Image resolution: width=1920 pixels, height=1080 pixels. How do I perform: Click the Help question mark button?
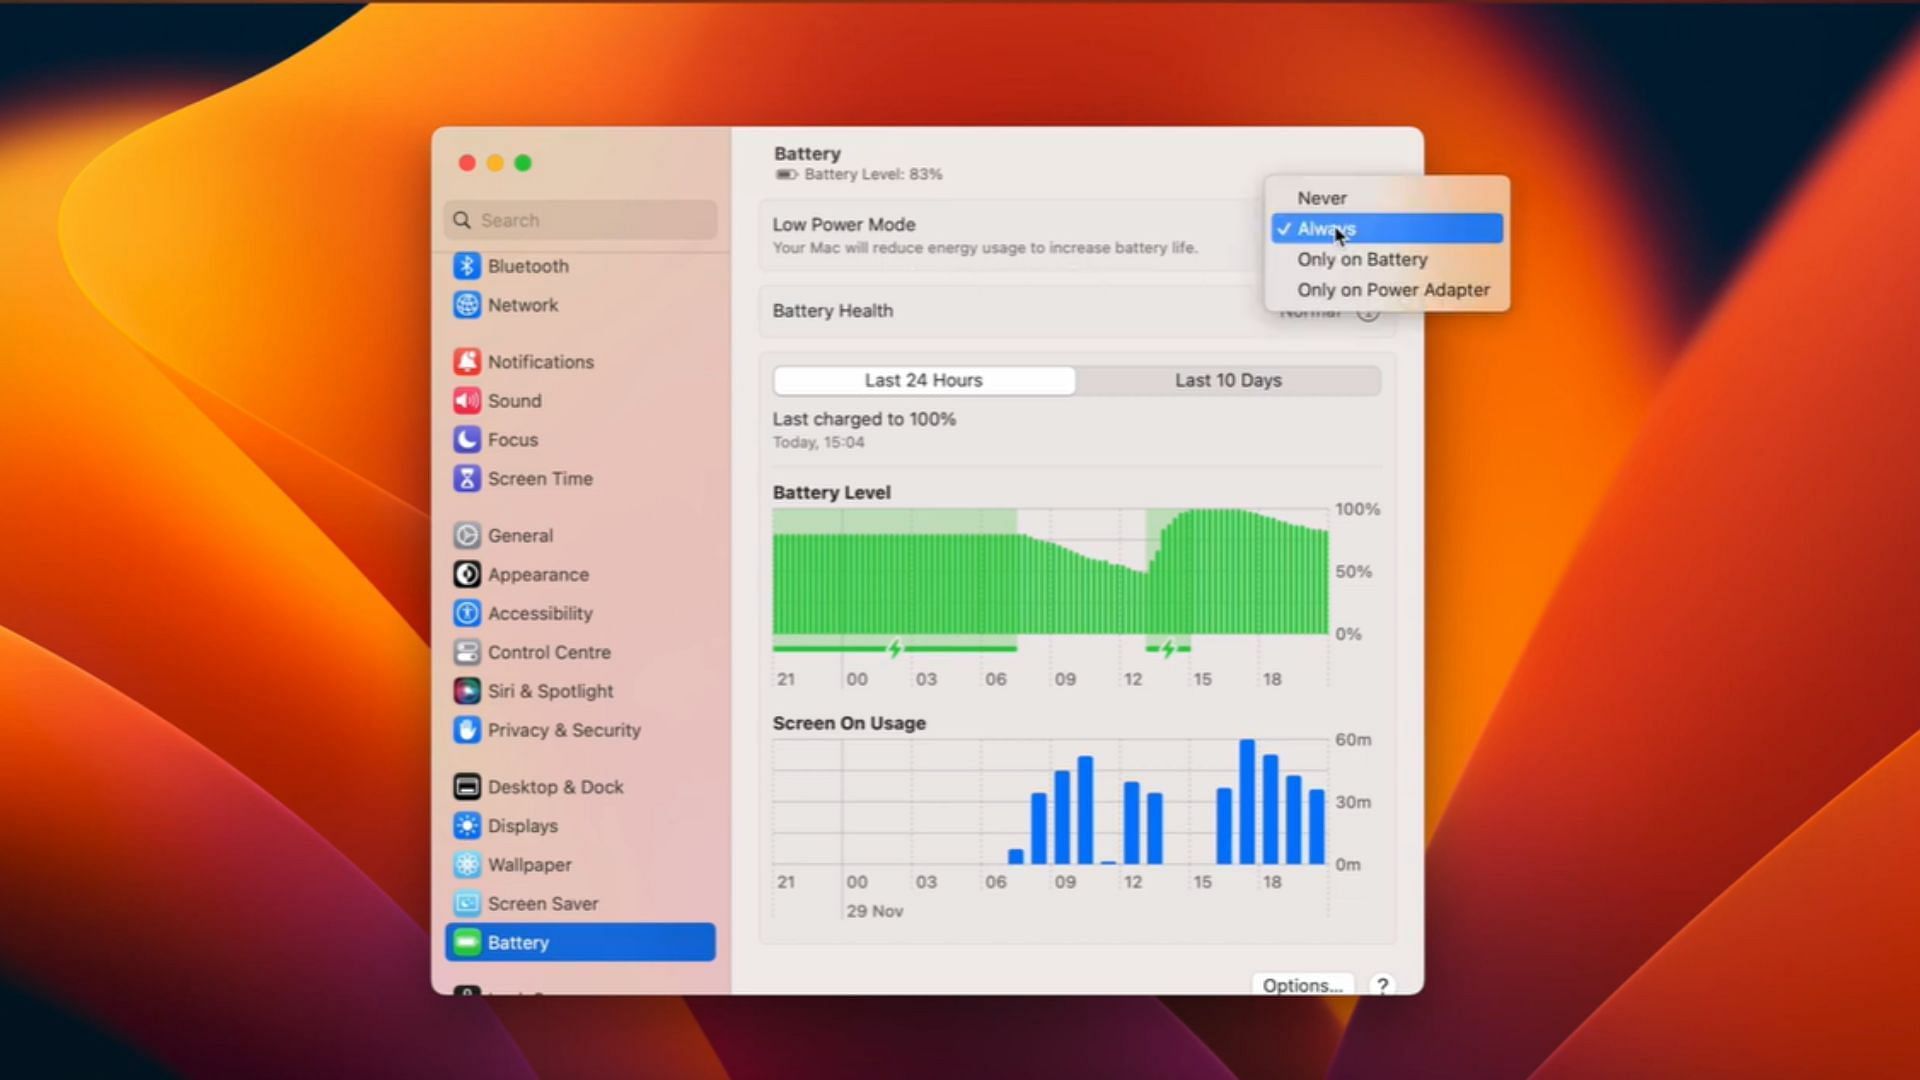tap(1381, 985)
